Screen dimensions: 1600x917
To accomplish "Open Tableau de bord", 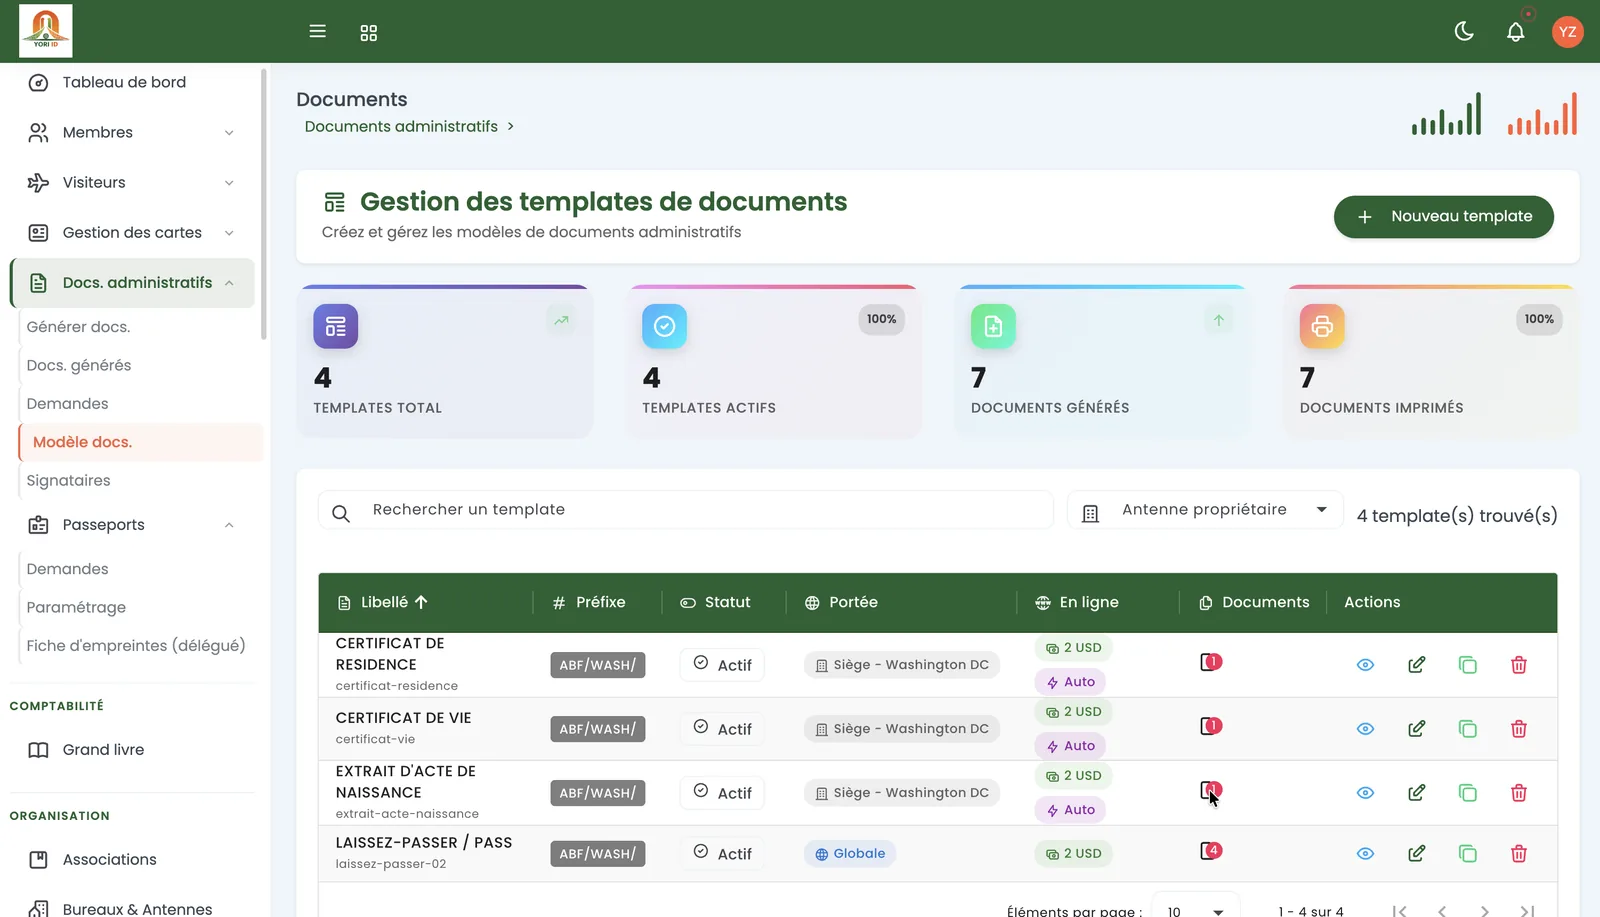I will tap(124, 83).
